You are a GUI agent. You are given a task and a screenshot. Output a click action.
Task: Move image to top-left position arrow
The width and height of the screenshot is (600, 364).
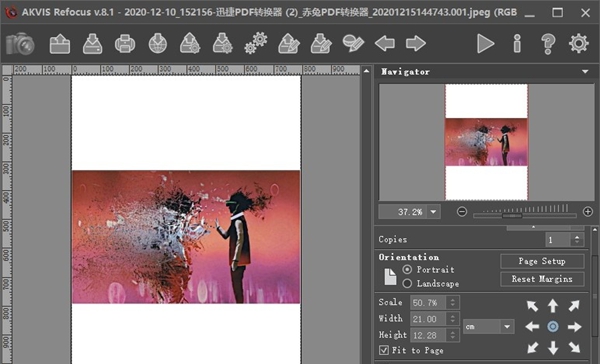pos(532,306)
